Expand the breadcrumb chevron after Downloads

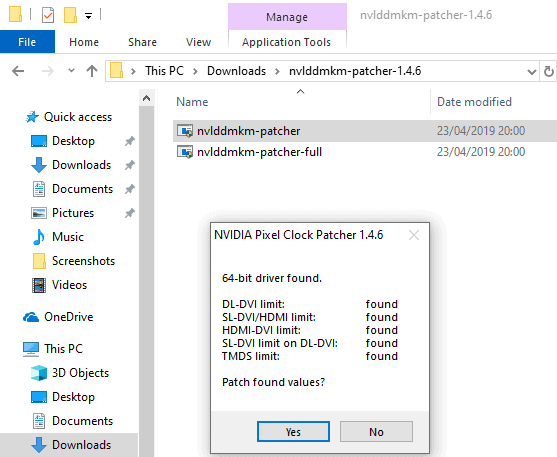click(277, 71)
